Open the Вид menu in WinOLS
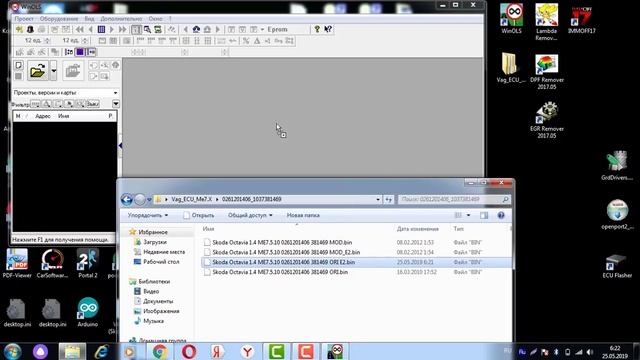 89,19
